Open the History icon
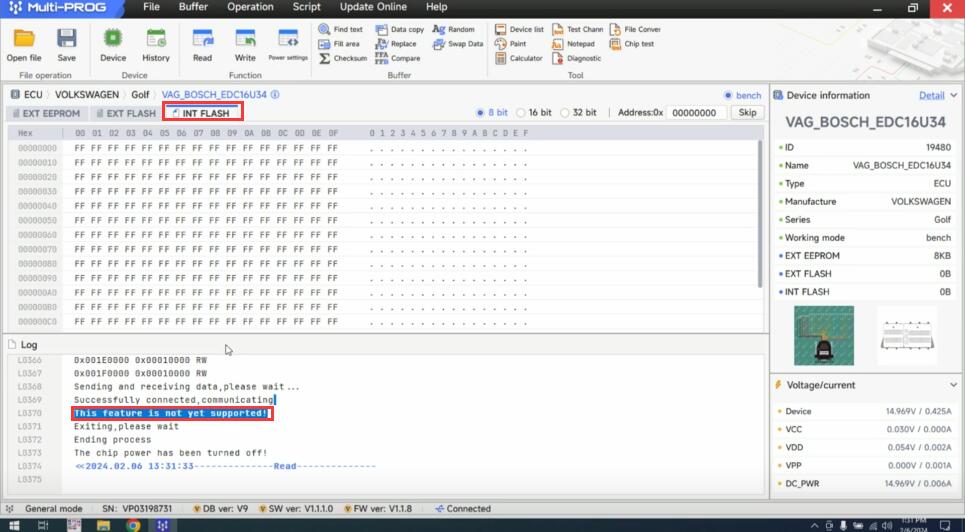The image size is (965, 532). coord(156,38)
